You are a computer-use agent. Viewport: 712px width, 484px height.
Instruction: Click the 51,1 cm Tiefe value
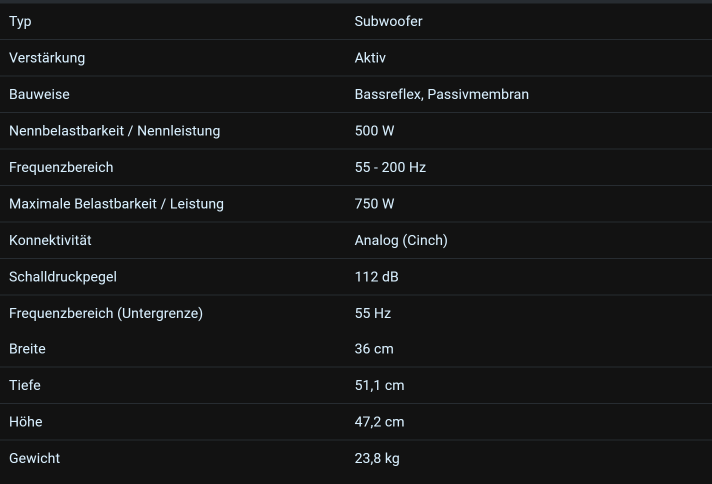379,385
